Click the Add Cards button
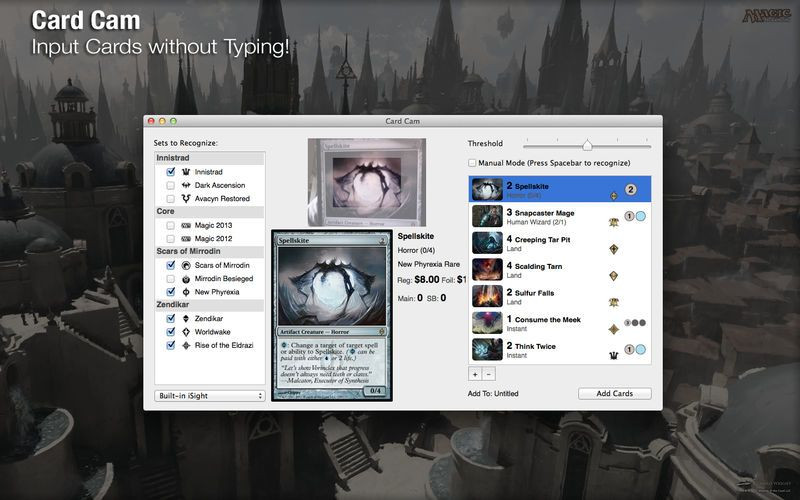Viewport: 800px width, 500px height. coord(614,393)
